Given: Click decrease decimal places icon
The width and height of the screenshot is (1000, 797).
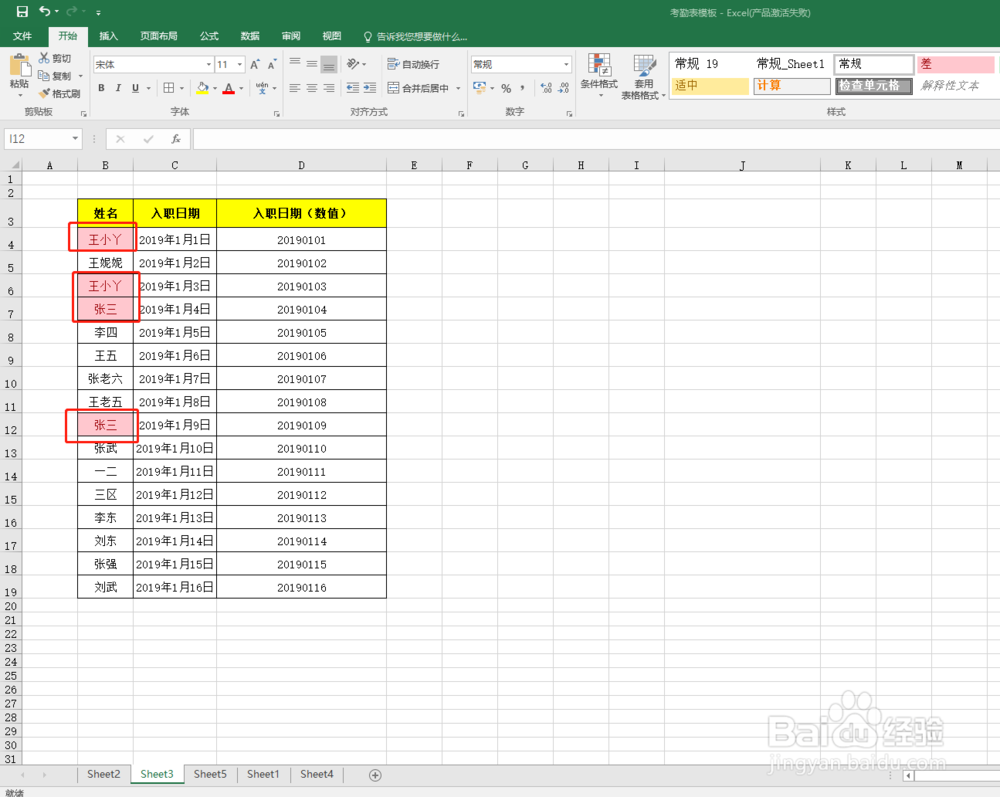Looking at the screenshot, I should [563, 88].
